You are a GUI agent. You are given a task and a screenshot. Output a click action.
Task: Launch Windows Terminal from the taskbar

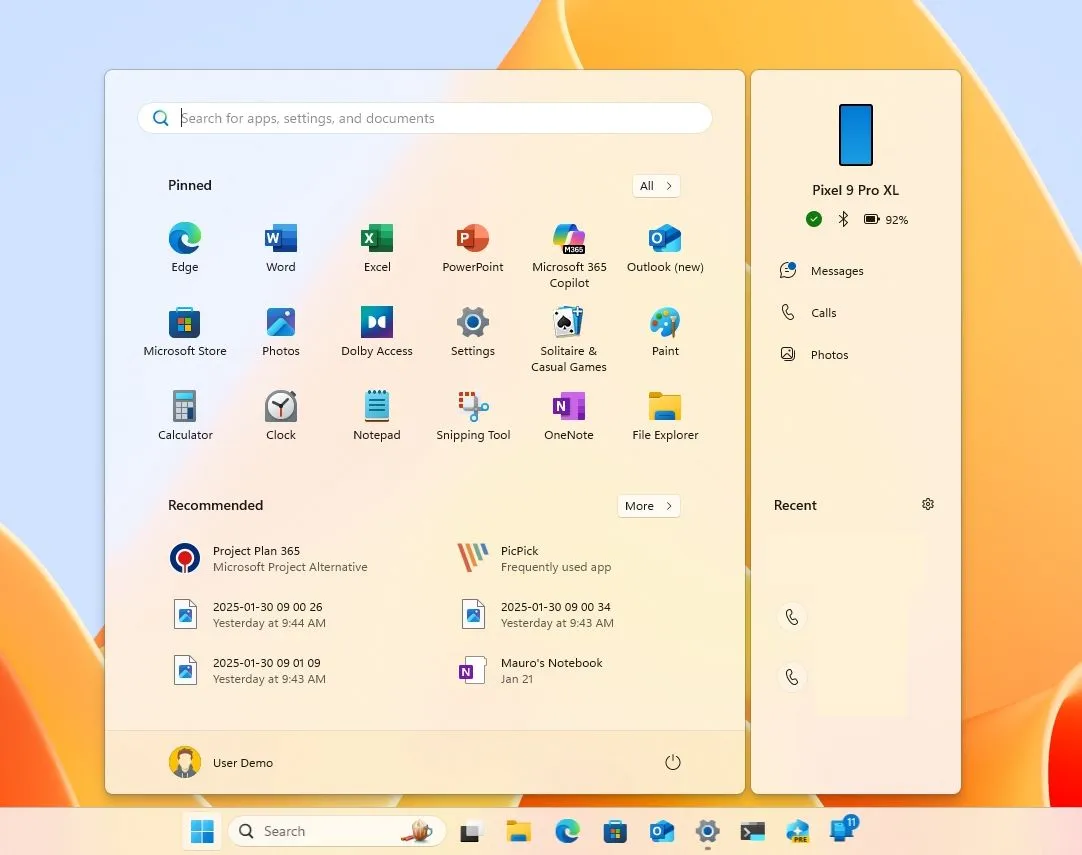752,831
